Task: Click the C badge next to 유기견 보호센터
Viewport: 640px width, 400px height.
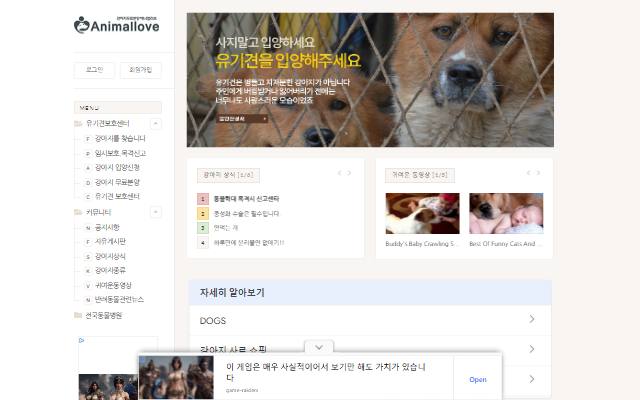Action: 88,197
